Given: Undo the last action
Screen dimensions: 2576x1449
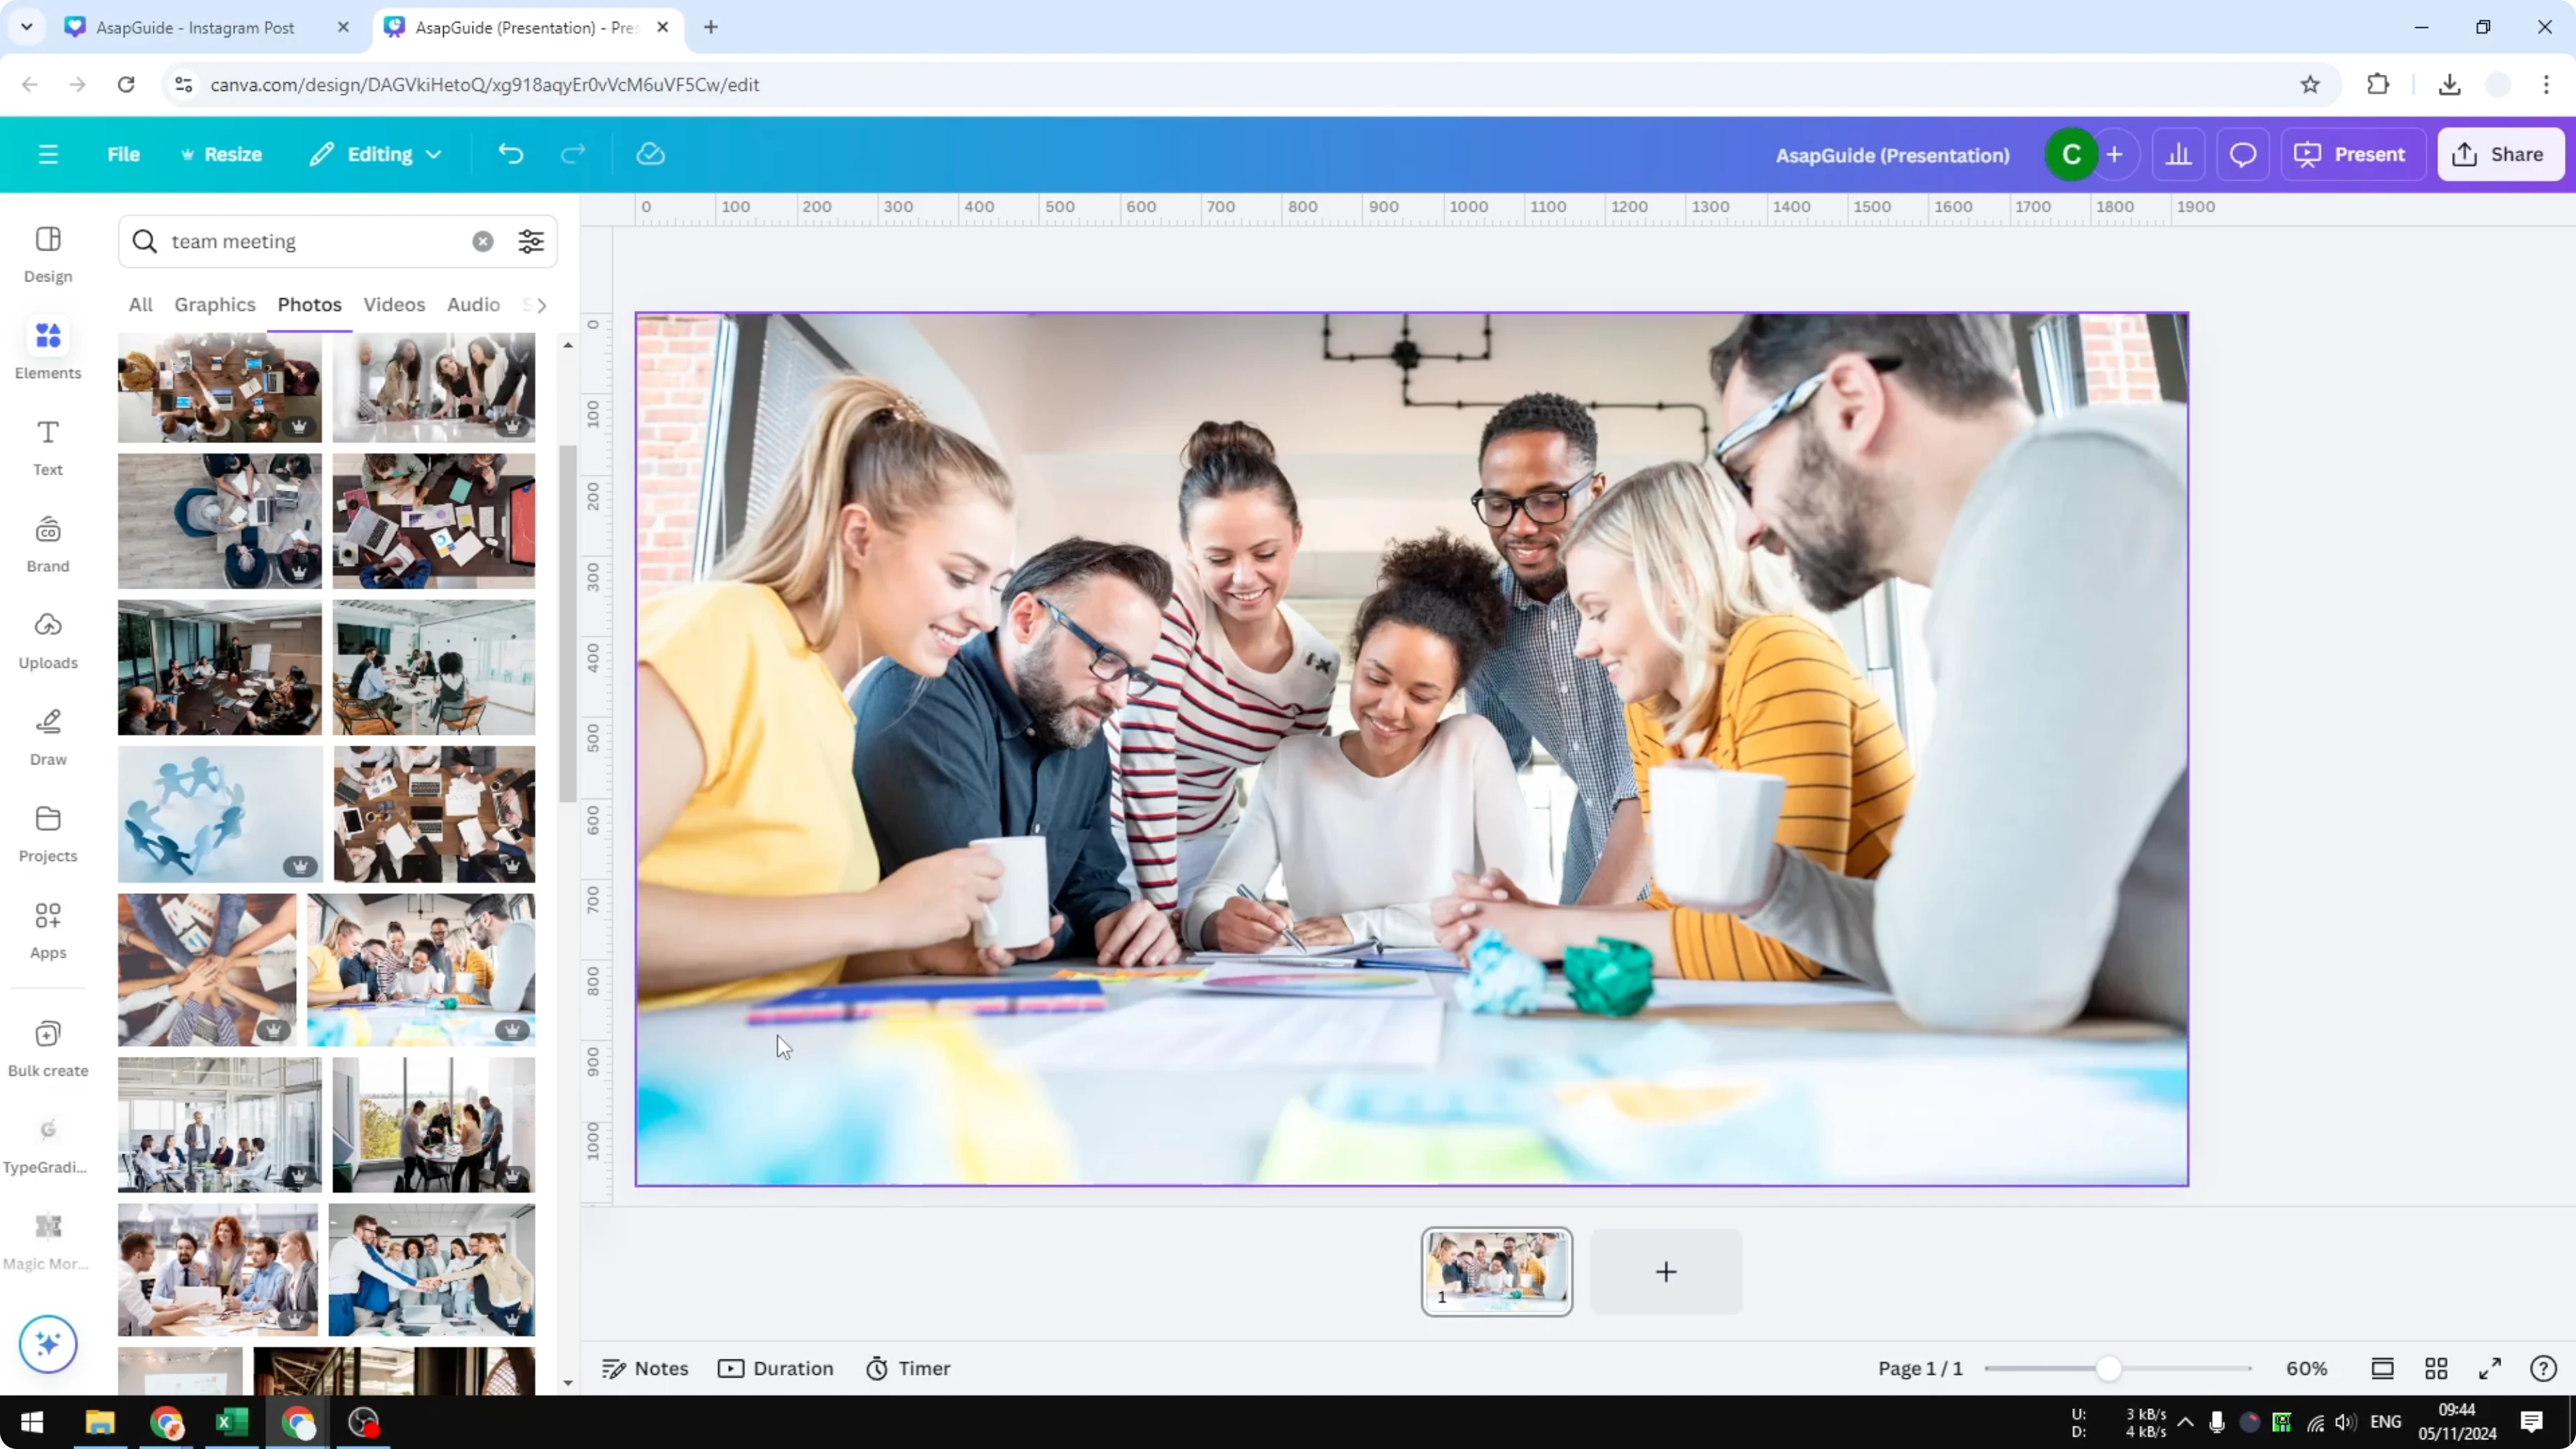Looking at the screenshot, I should coord(510,154).
